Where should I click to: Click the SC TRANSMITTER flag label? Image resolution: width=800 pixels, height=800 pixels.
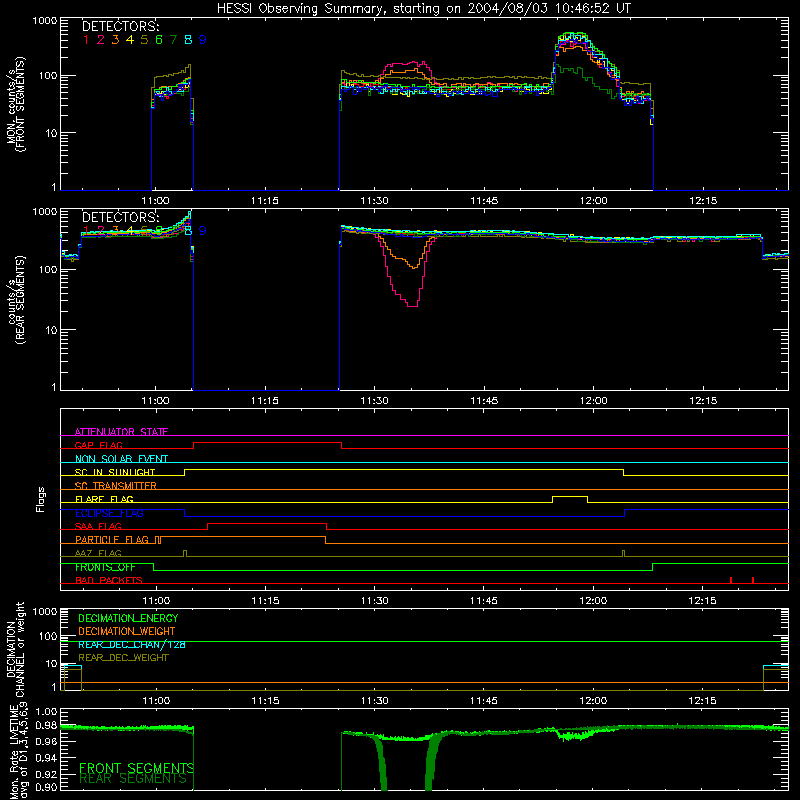(x=116, y=485)
